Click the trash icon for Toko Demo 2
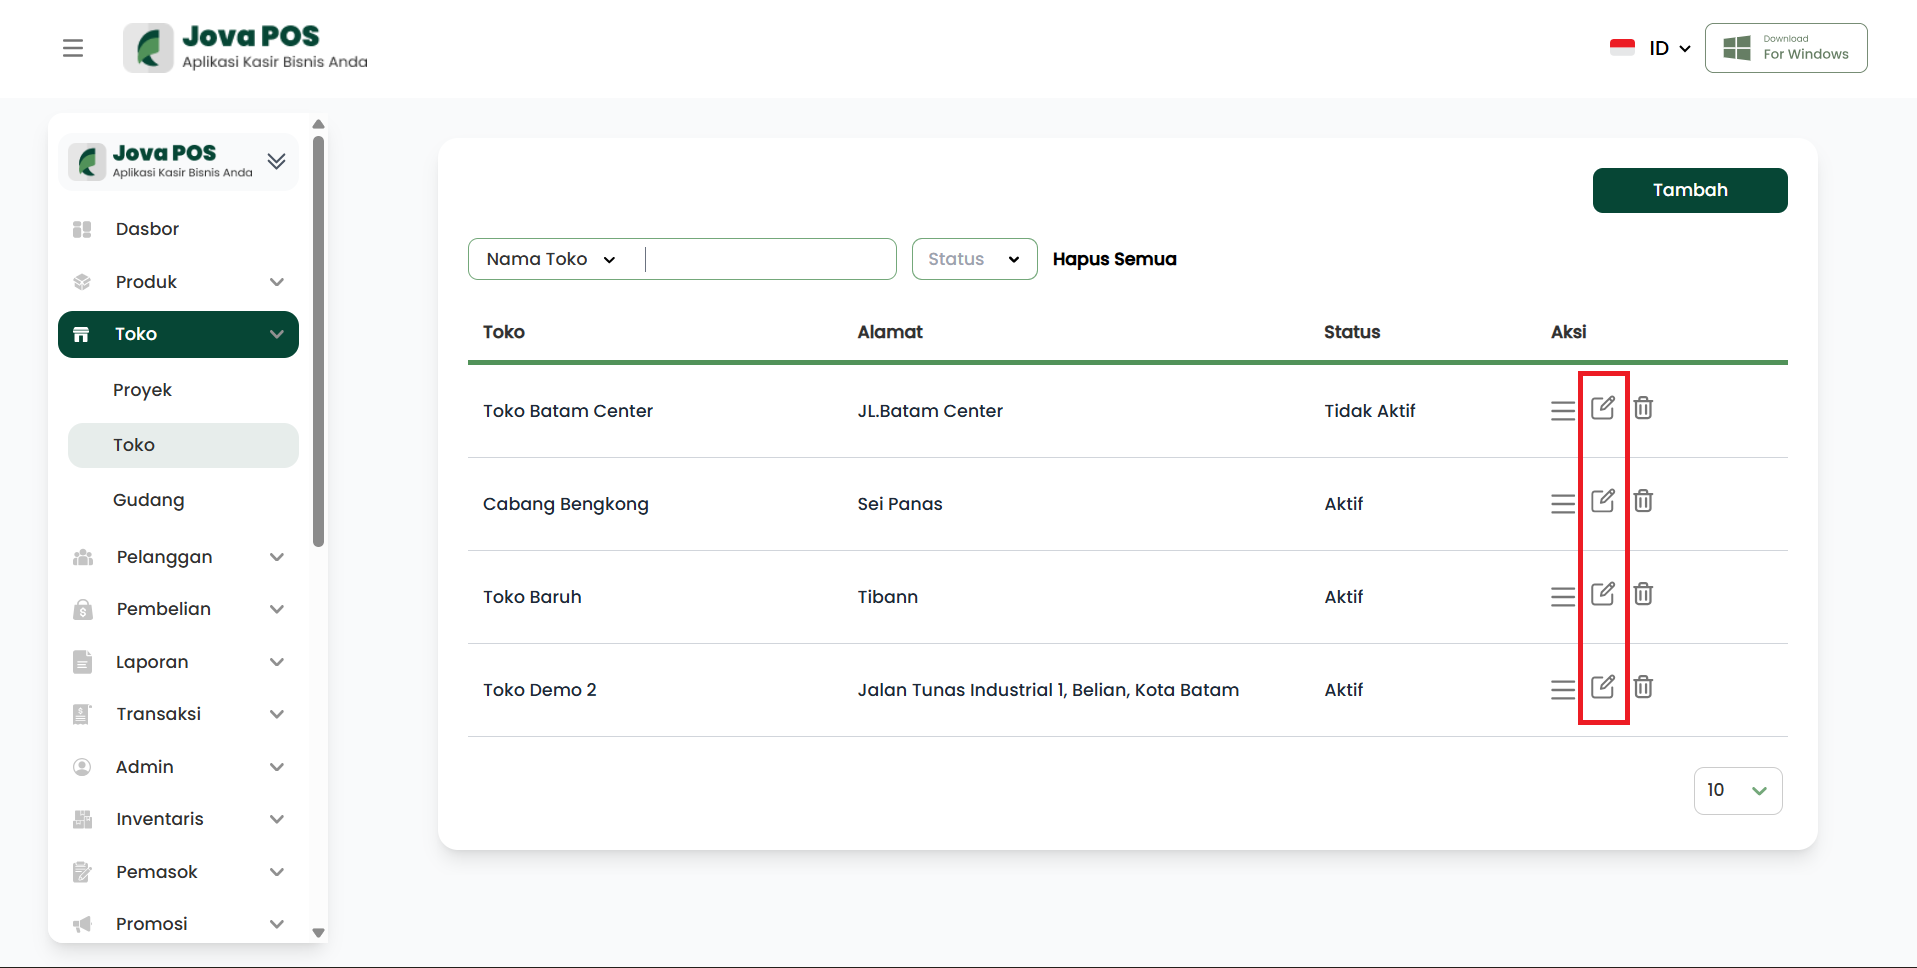The width and height of the screenshot is (1917, 968). (x=1643, y=687)
